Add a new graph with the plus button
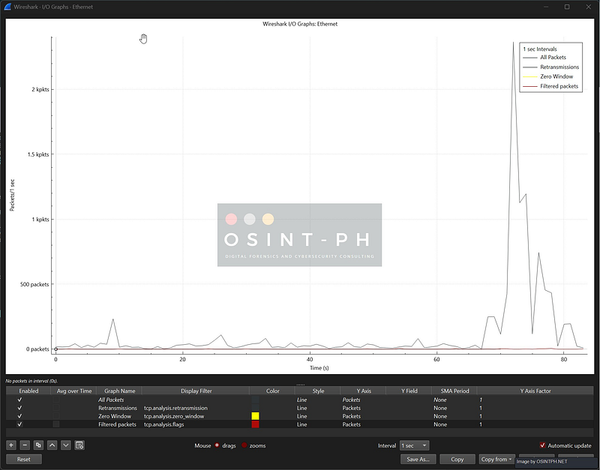Screen dimensions: 600x470 pyautogui.click(x=11, y=445)
